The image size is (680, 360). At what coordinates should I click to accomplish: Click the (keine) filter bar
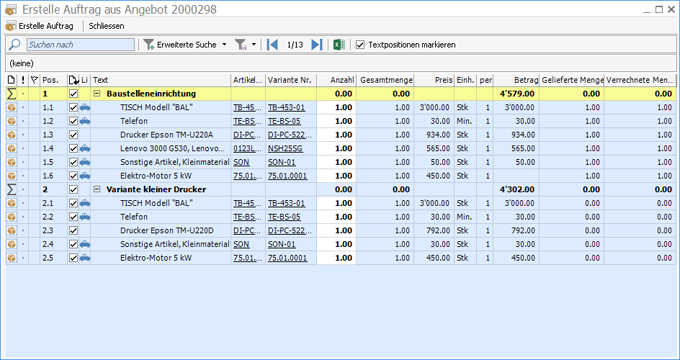[x=340, y=64]
